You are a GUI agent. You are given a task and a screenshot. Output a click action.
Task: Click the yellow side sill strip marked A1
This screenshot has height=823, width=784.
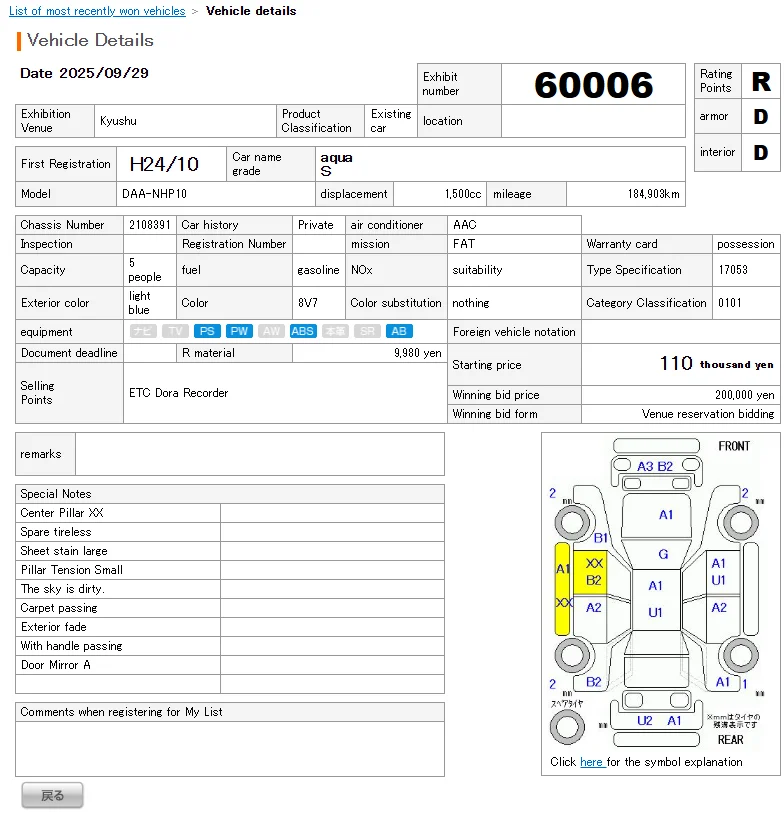click(562, 588)
